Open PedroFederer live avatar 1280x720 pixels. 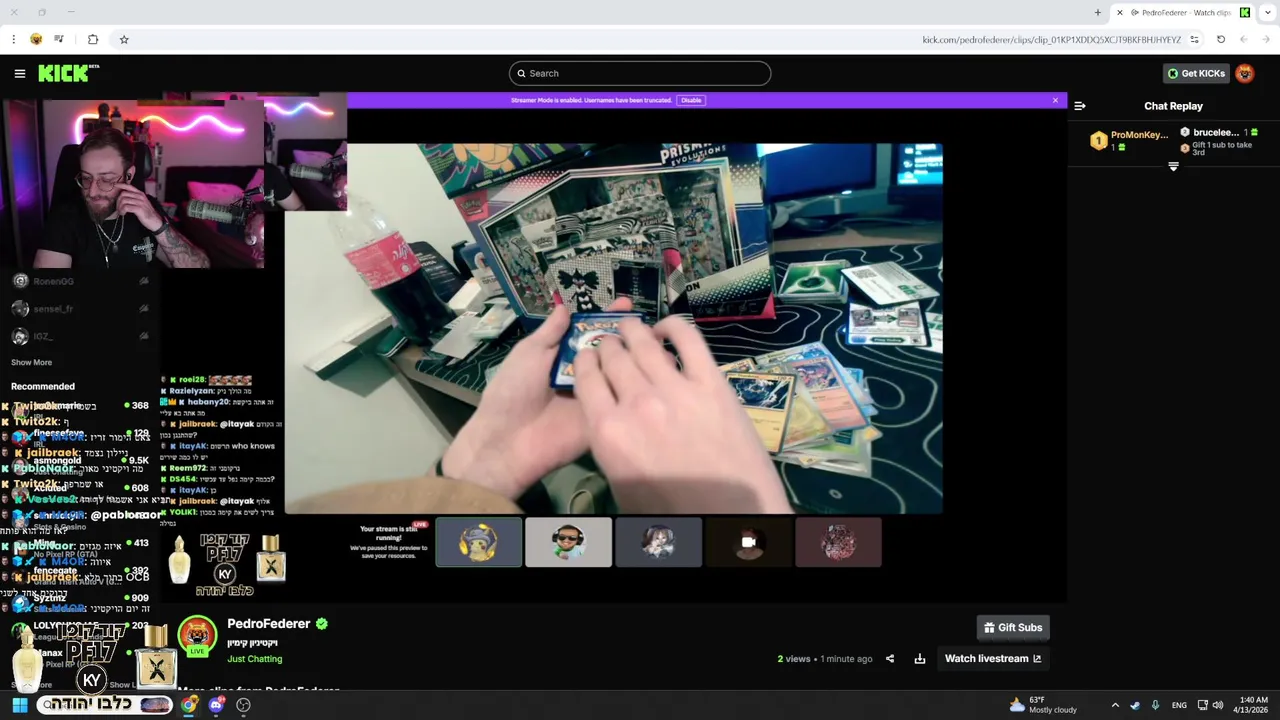pos(197,636)
